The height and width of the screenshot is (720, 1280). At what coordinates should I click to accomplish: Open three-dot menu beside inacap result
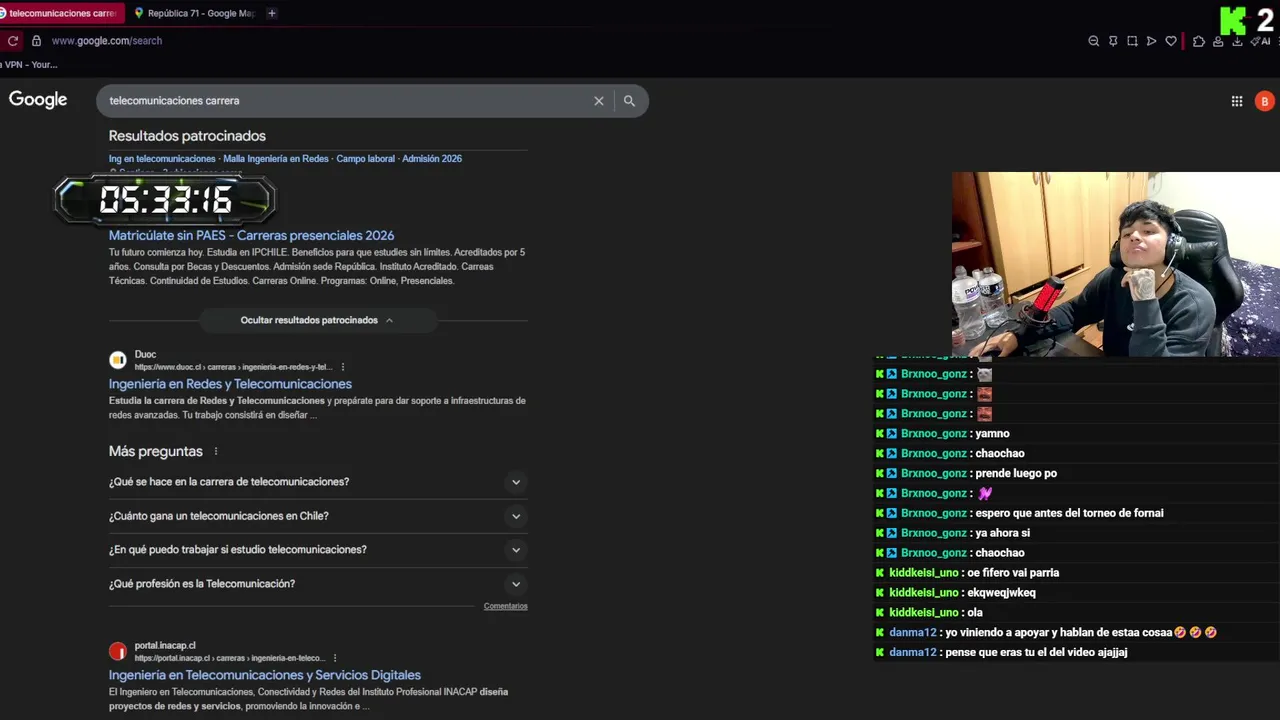click(335, 658)
